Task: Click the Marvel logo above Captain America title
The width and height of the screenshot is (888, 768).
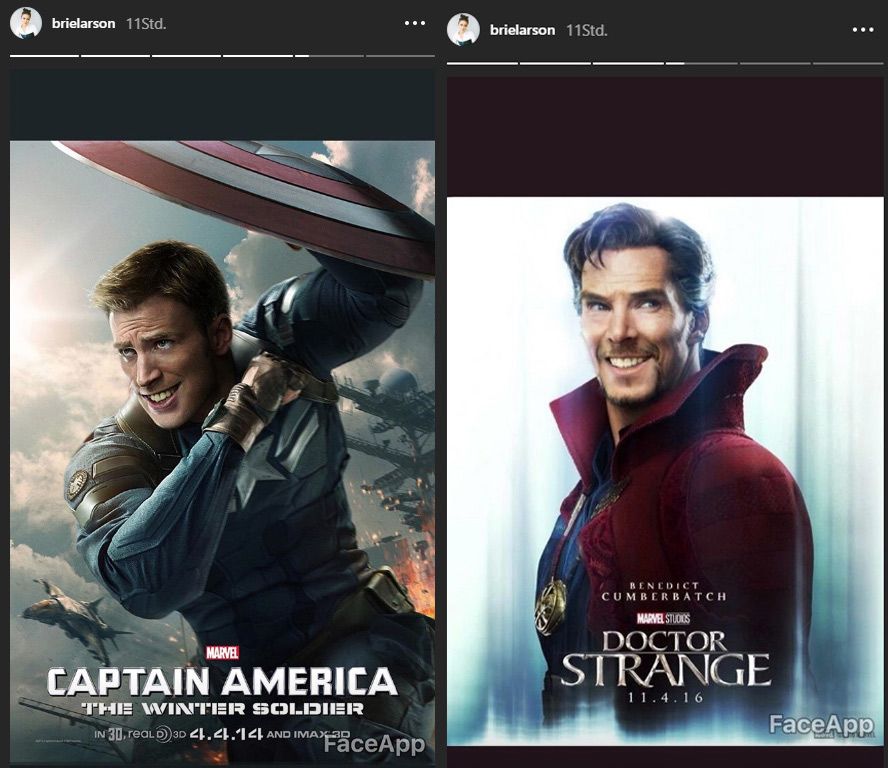Action: tap(222, 653)
